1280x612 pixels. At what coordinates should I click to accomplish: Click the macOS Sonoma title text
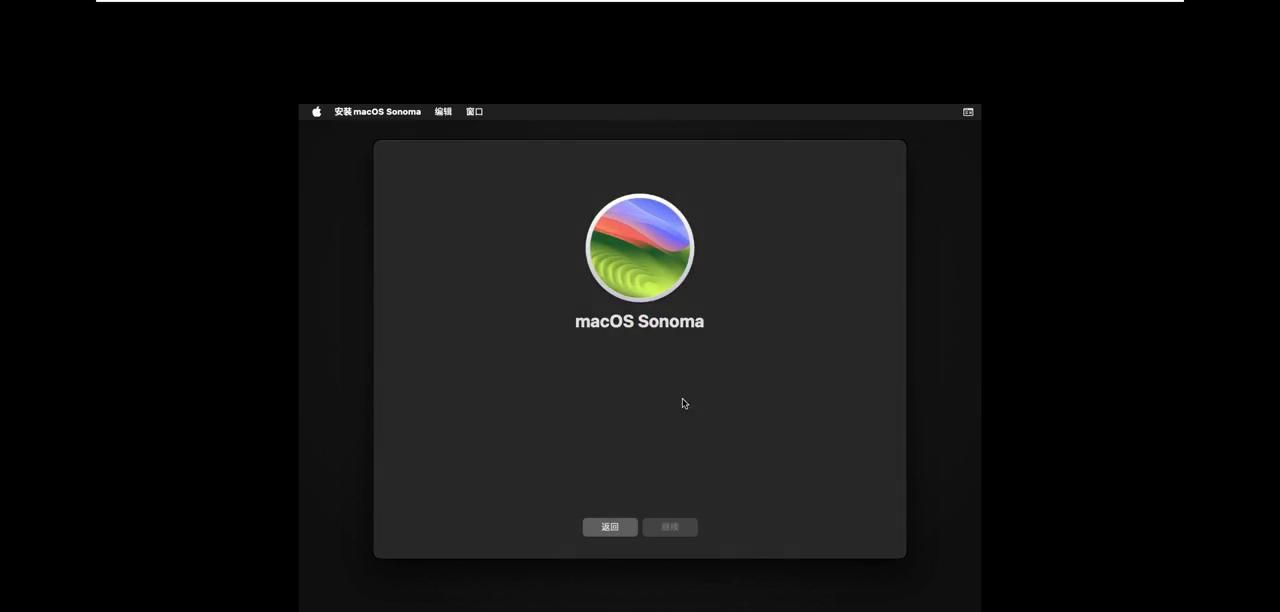(x=640, y=321)
